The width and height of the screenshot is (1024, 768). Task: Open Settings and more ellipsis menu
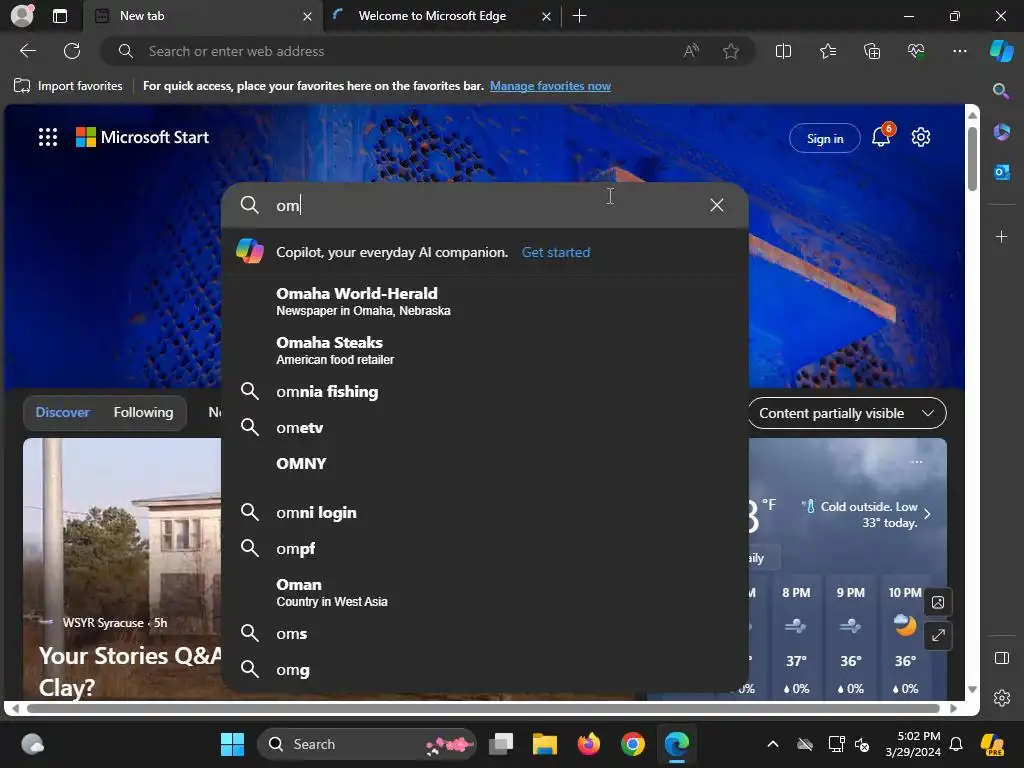[959, 51]
